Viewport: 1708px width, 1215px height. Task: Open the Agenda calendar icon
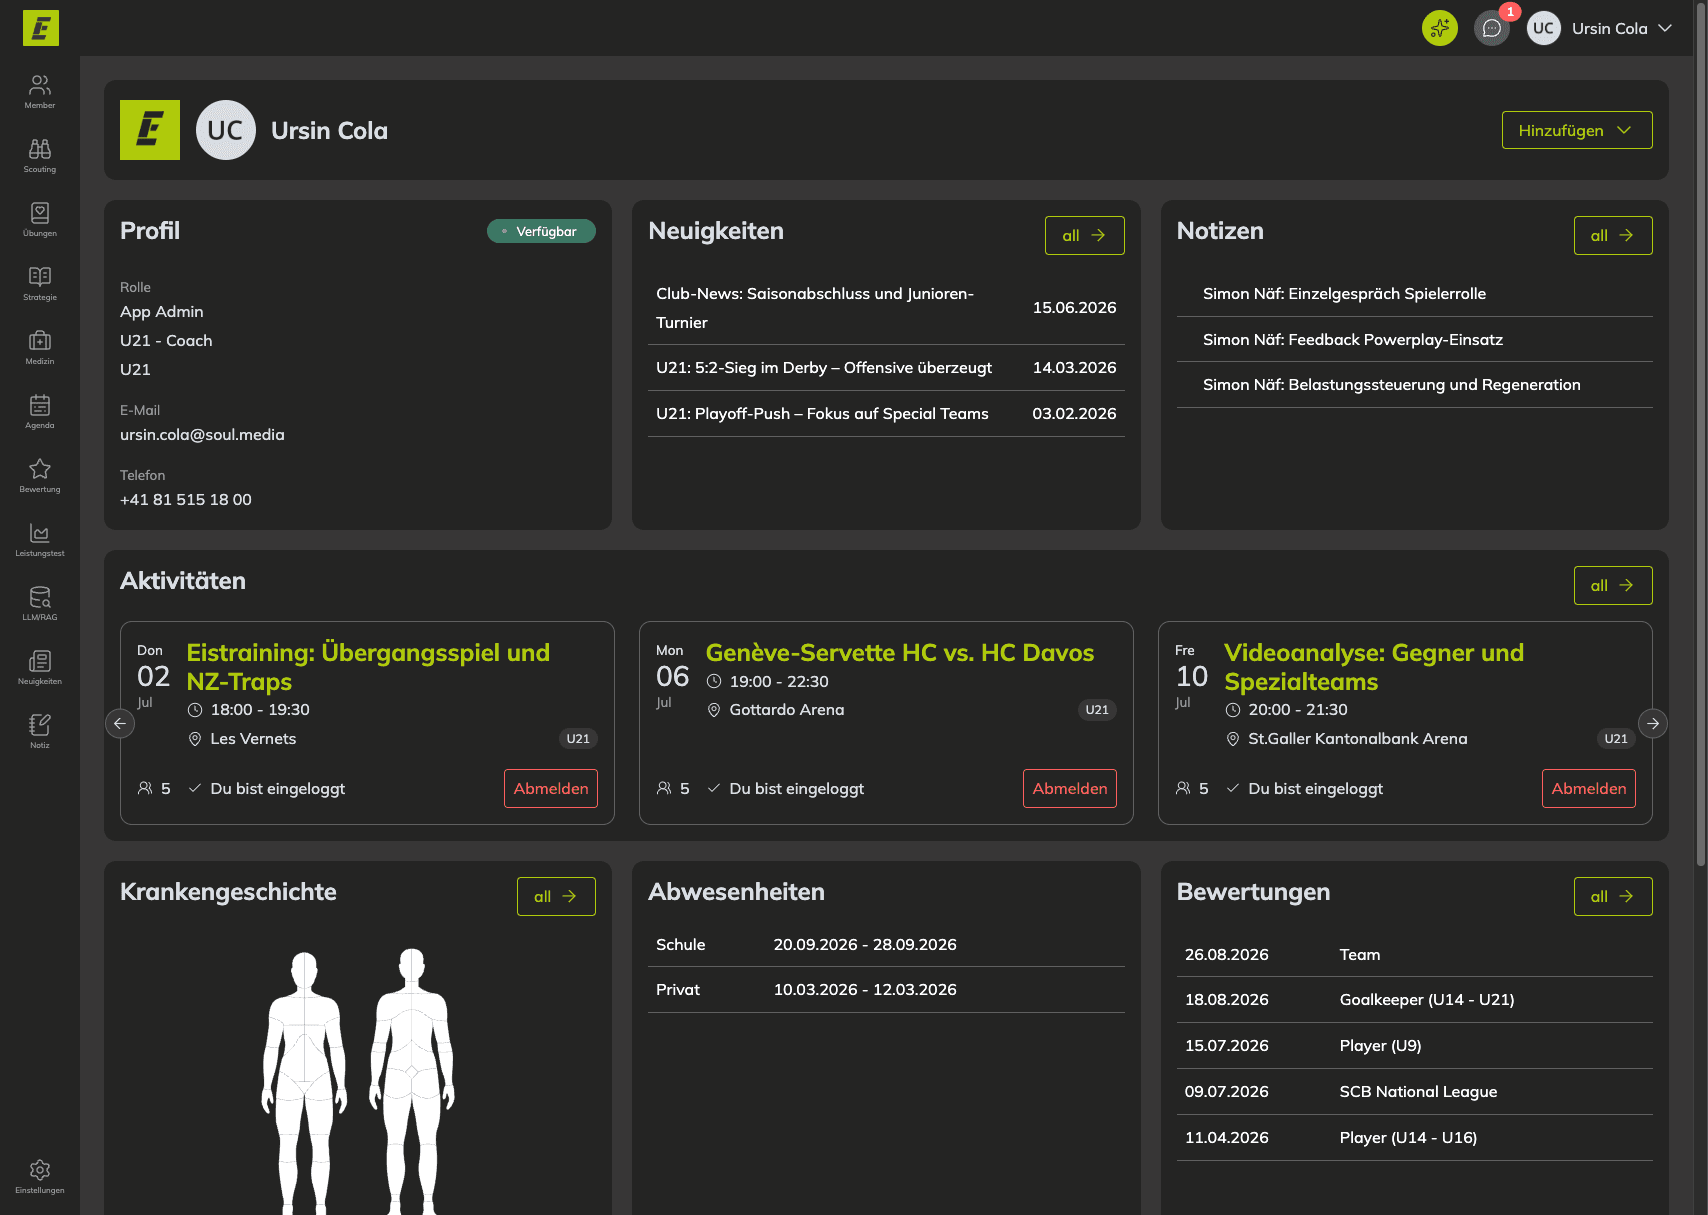click(40, 411)
